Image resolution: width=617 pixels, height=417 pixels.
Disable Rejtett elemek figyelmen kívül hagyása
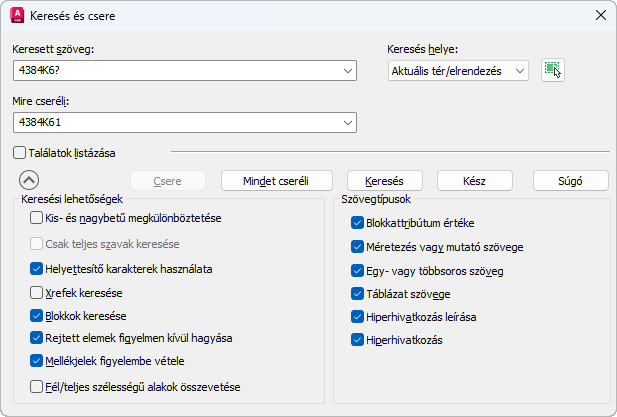[37, 338]
